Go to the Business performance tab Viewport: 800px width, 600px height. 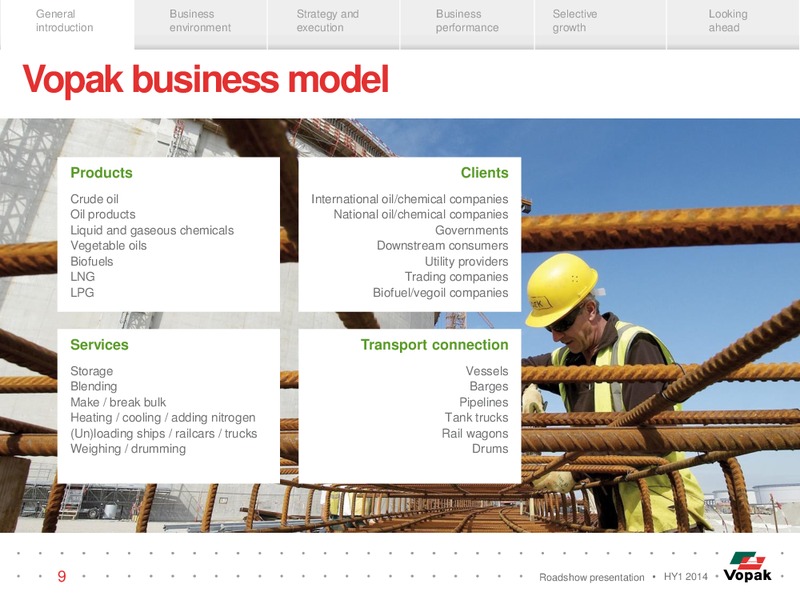[x=467, y=24]
